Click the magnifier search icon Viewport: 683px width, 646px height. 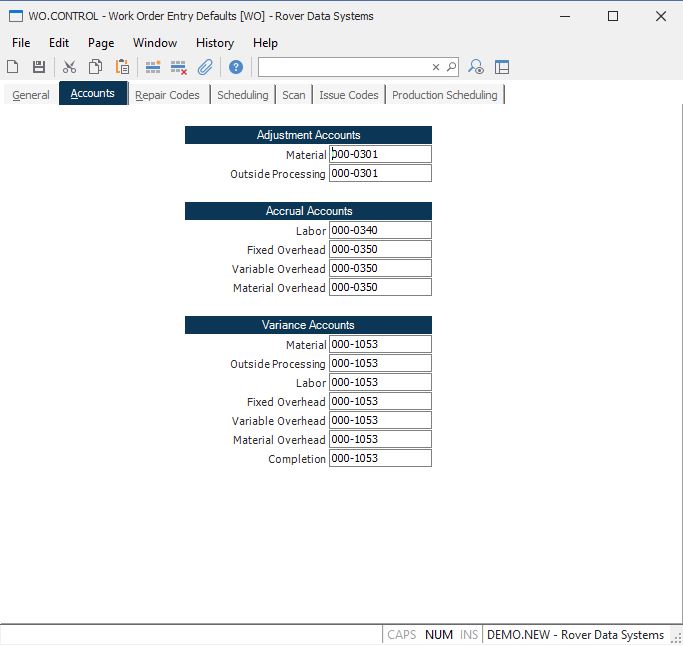451,67
